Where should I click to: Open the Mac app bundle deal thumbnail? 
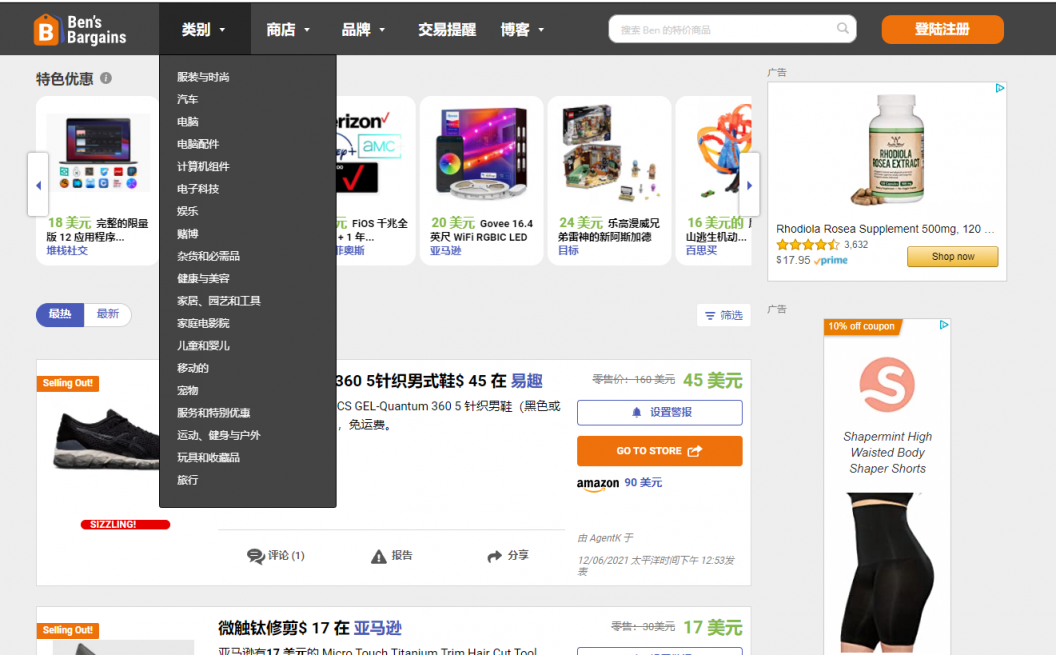pos(98,155)
